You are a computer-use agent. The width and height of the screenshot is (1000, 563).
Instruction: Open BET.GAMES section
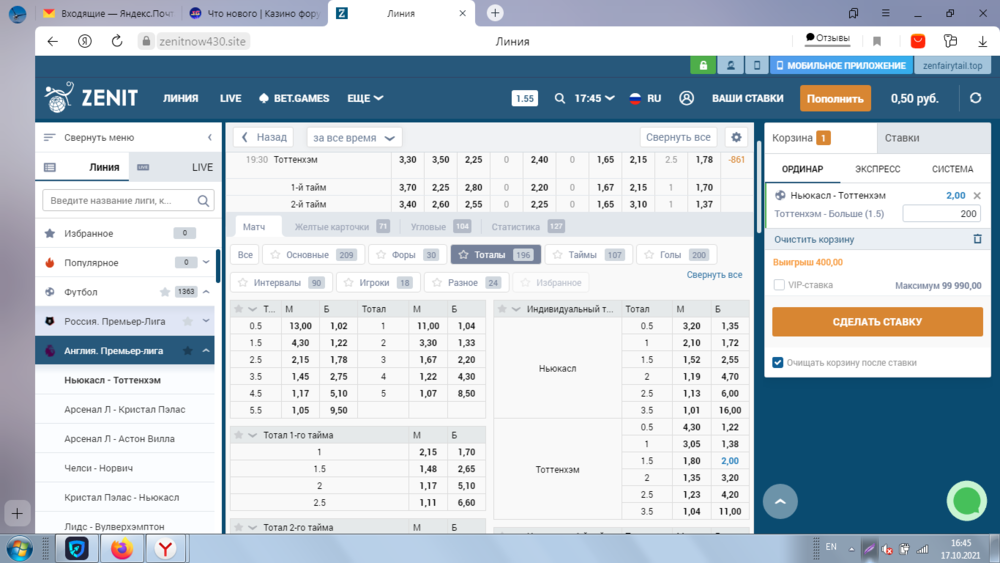[294, 98]
